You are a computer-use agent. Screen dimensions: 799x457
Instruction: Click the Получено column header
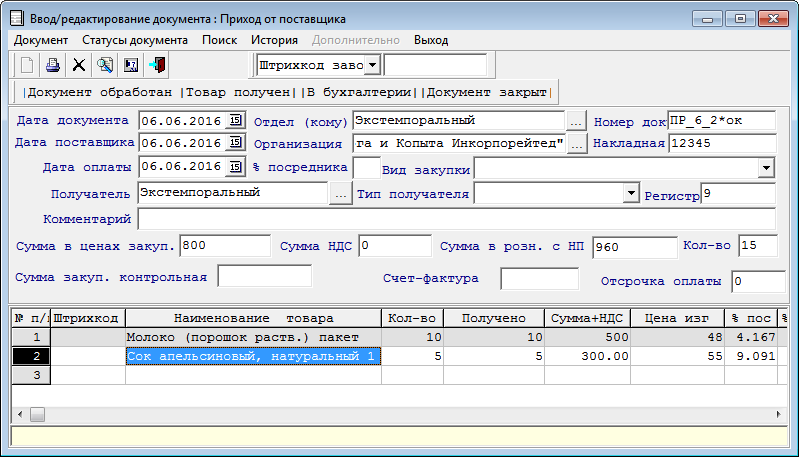tap(494, 318)
